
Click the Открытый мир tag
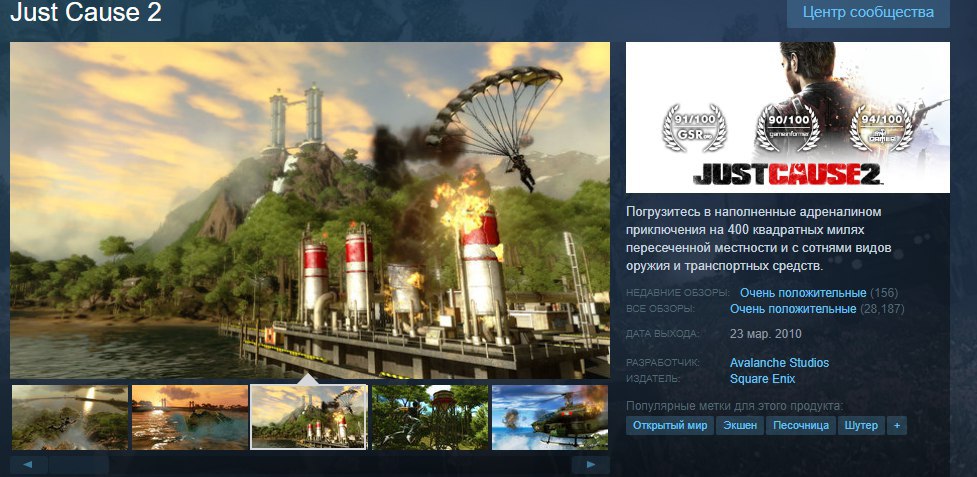[670, 426]
